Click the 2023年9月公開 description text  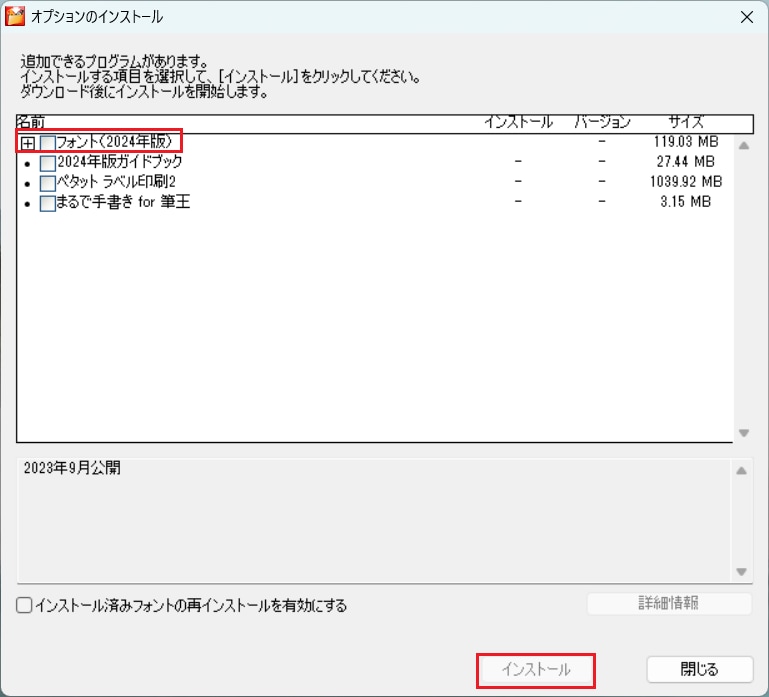point(72,467)
